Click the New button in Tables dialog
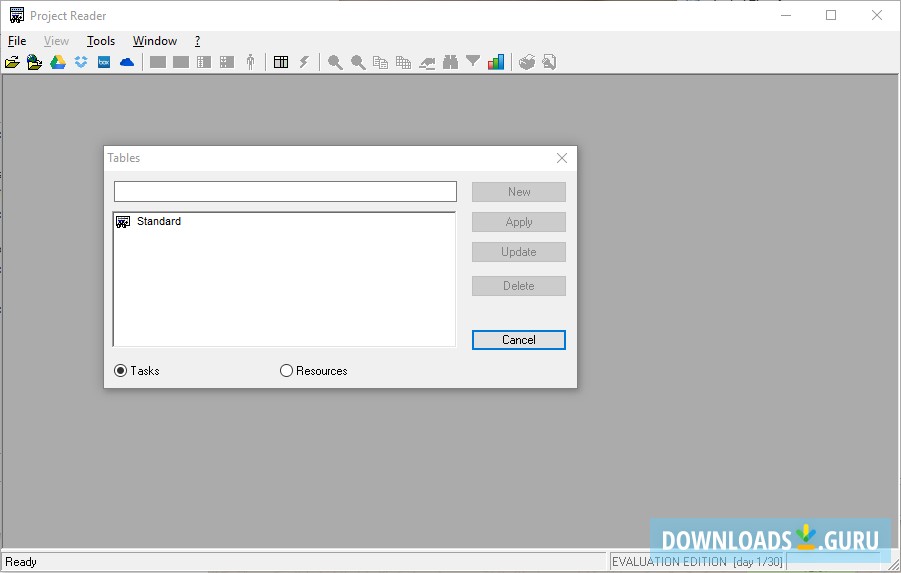Viewport: 901px width, 573px height. 519,192
